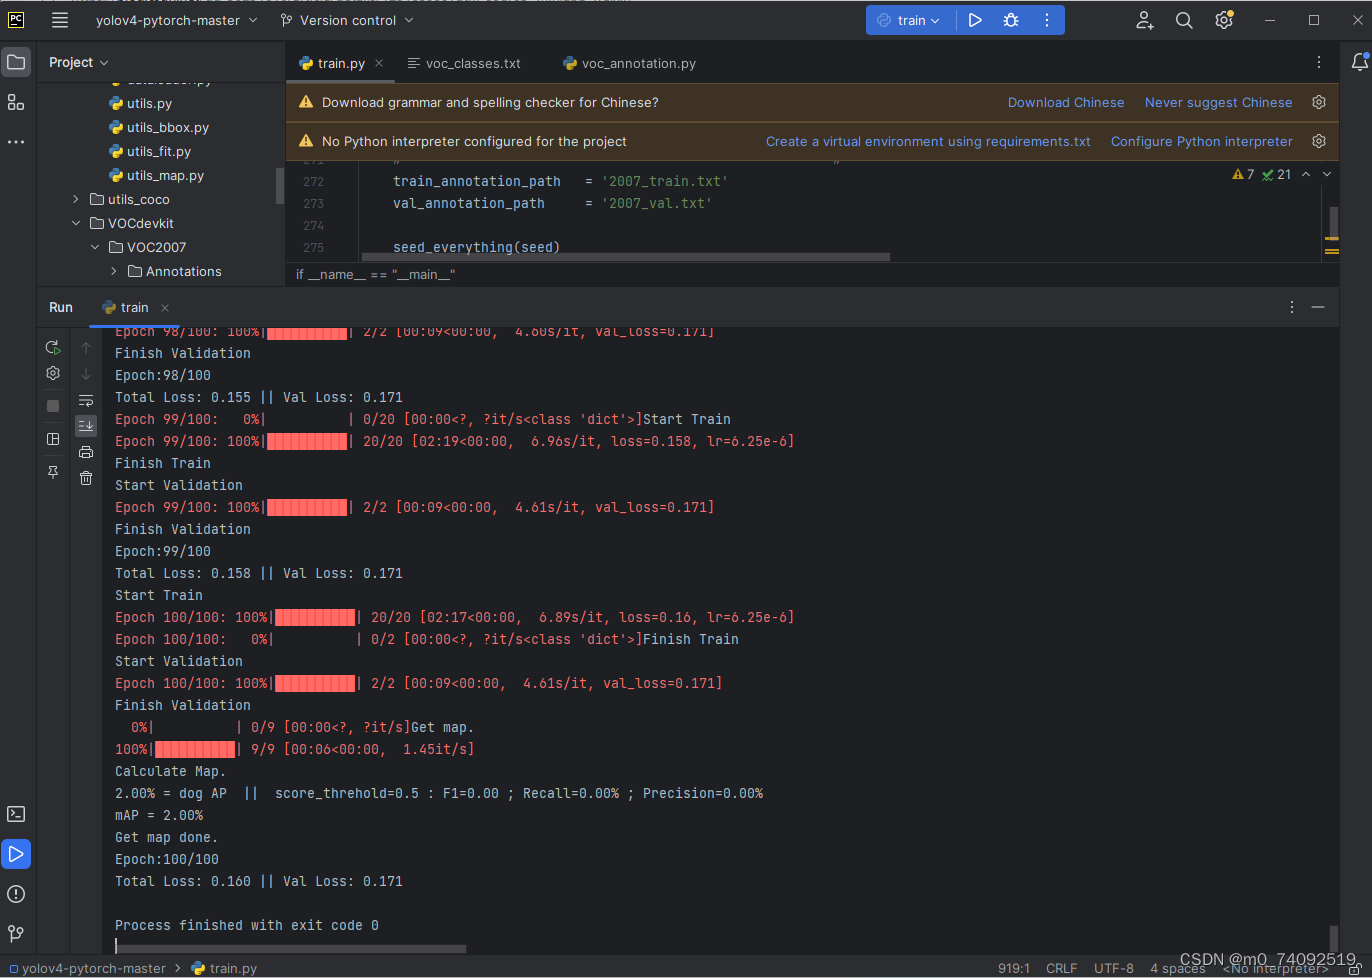Close the train run tab
Screen dimensions: 1372x978
165,307
